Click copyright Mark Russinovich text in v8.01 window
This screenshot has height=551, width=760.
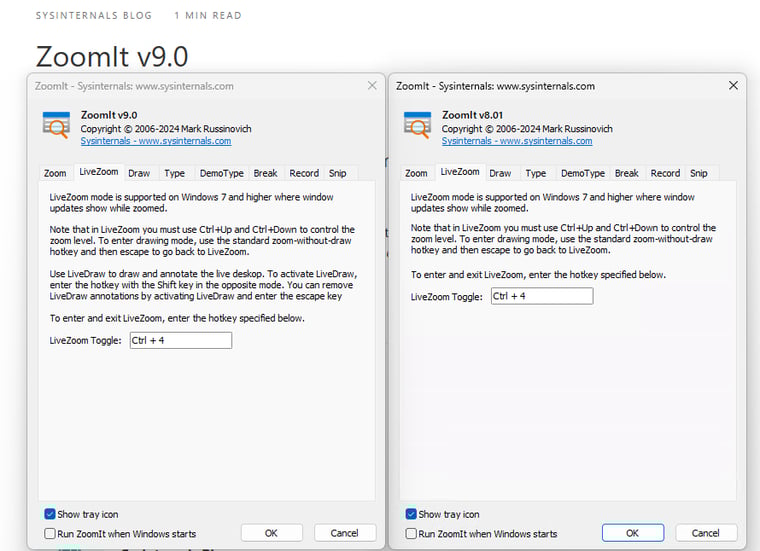(x=527, y=129)
